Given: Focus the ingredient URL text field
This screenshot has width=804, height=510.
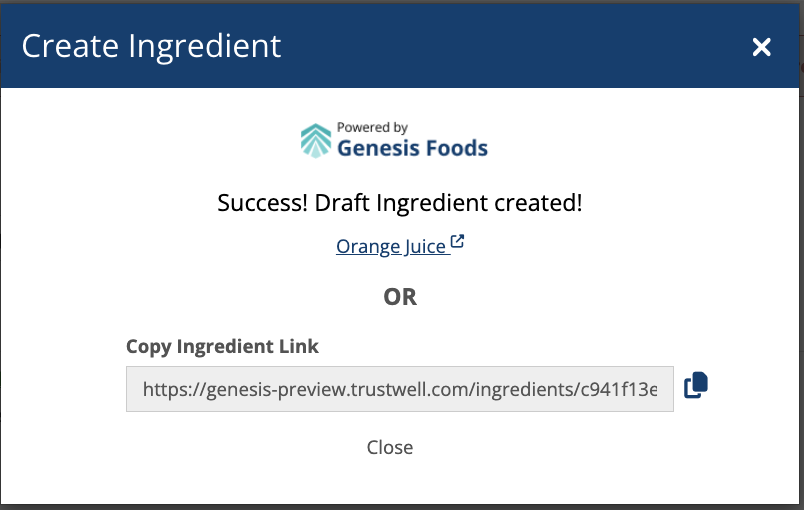Looking at the screenshot, I should [x=400, y=389].
